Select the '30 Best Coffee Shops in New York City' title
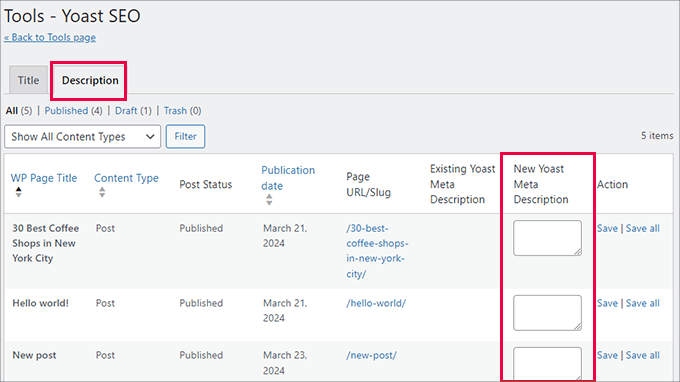The width and height of the screenshot is (680, 382). click(46, 243)
